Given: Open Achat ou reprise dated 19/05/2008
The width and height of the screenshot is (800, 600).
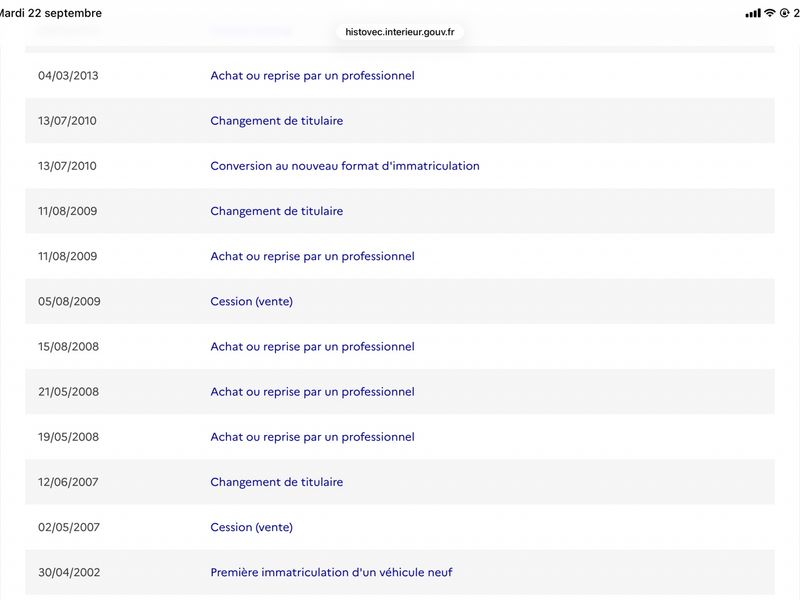Looking at the screenshot, I should (x=312, y=437).
